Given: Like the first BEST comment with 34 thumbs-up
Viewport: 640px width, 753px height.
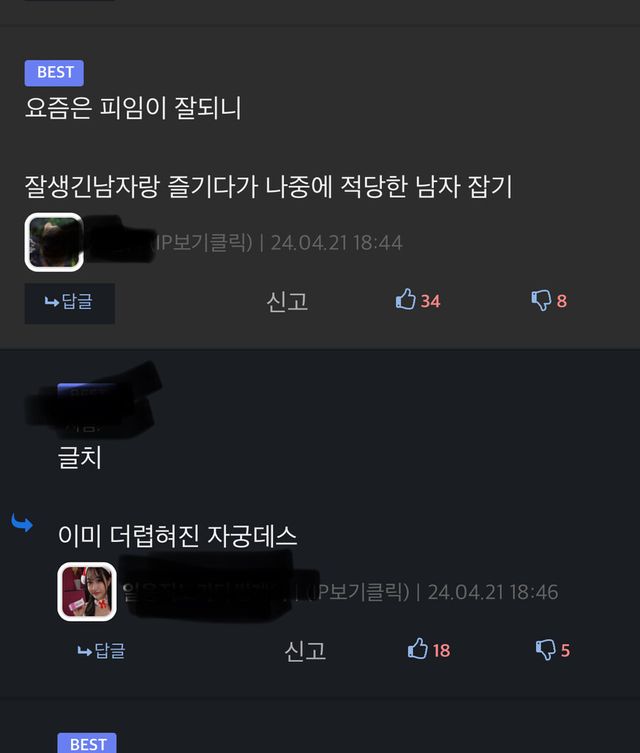Looking at the screenshot, I should coord(405,300).
